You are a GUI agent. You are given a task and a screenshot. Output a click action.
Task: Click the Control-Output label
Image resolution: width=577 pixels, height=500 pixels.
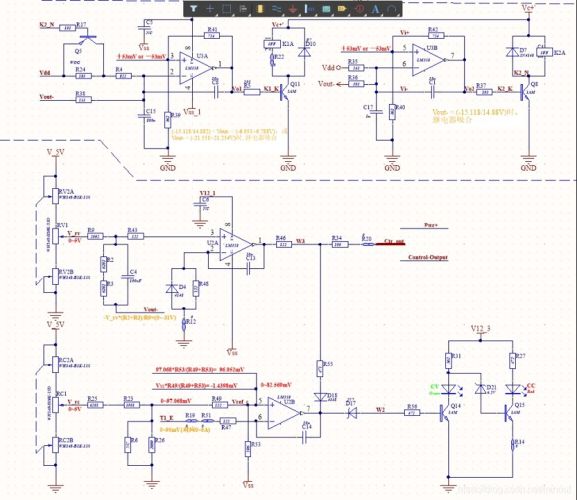[428, 257]
